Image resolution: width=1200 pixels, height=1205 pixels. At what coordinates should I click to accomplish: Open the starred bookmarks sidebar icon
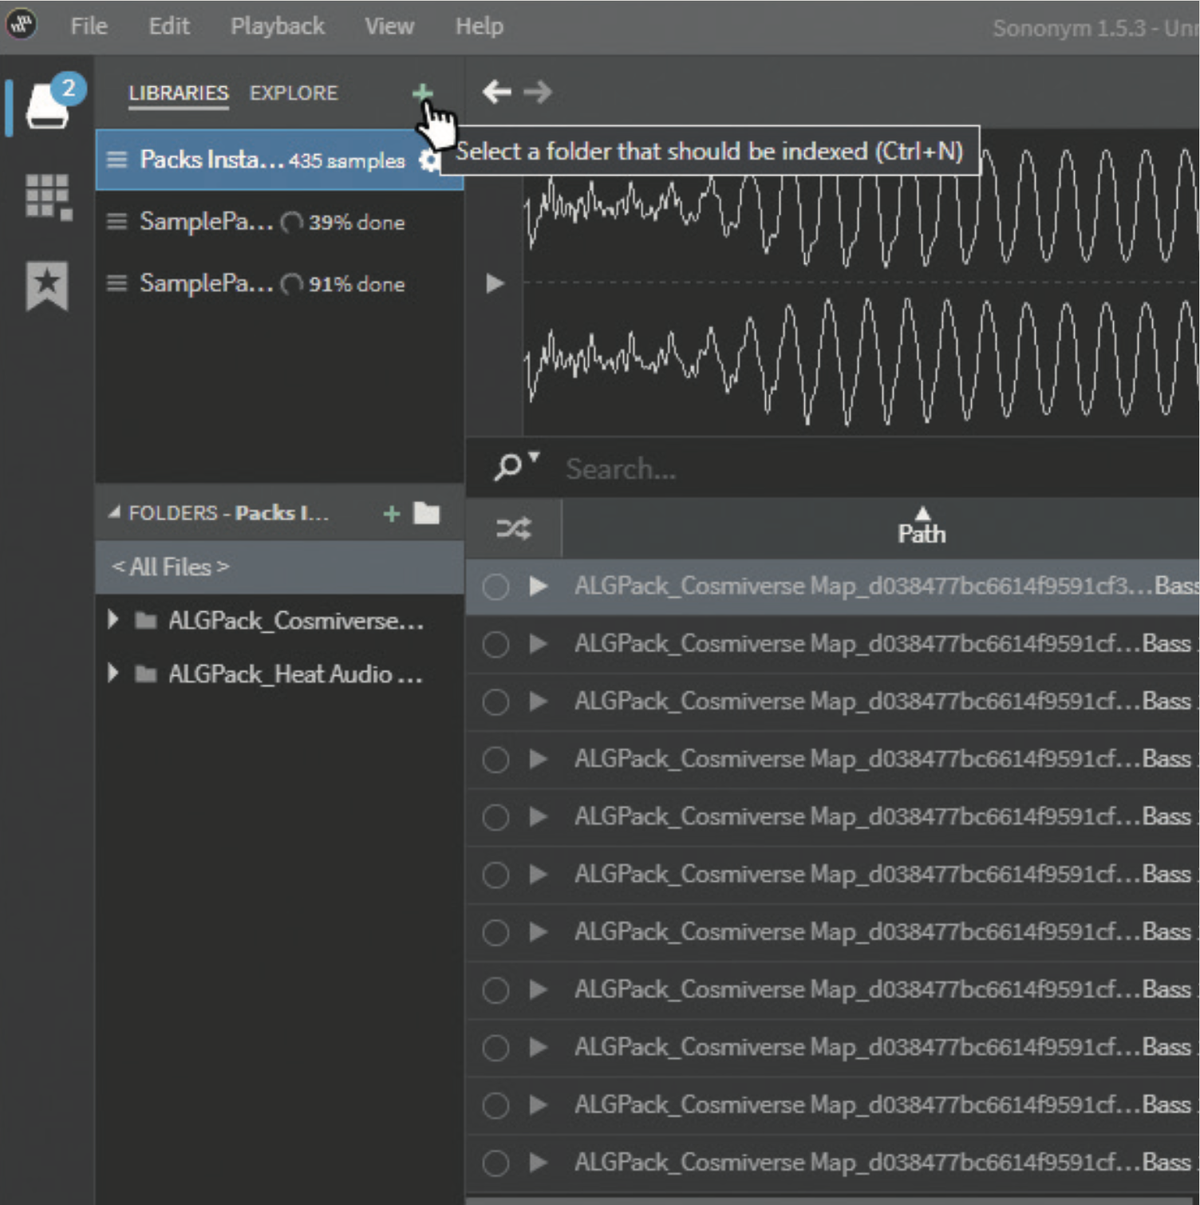pyautogui.click(x=47, y=286)
